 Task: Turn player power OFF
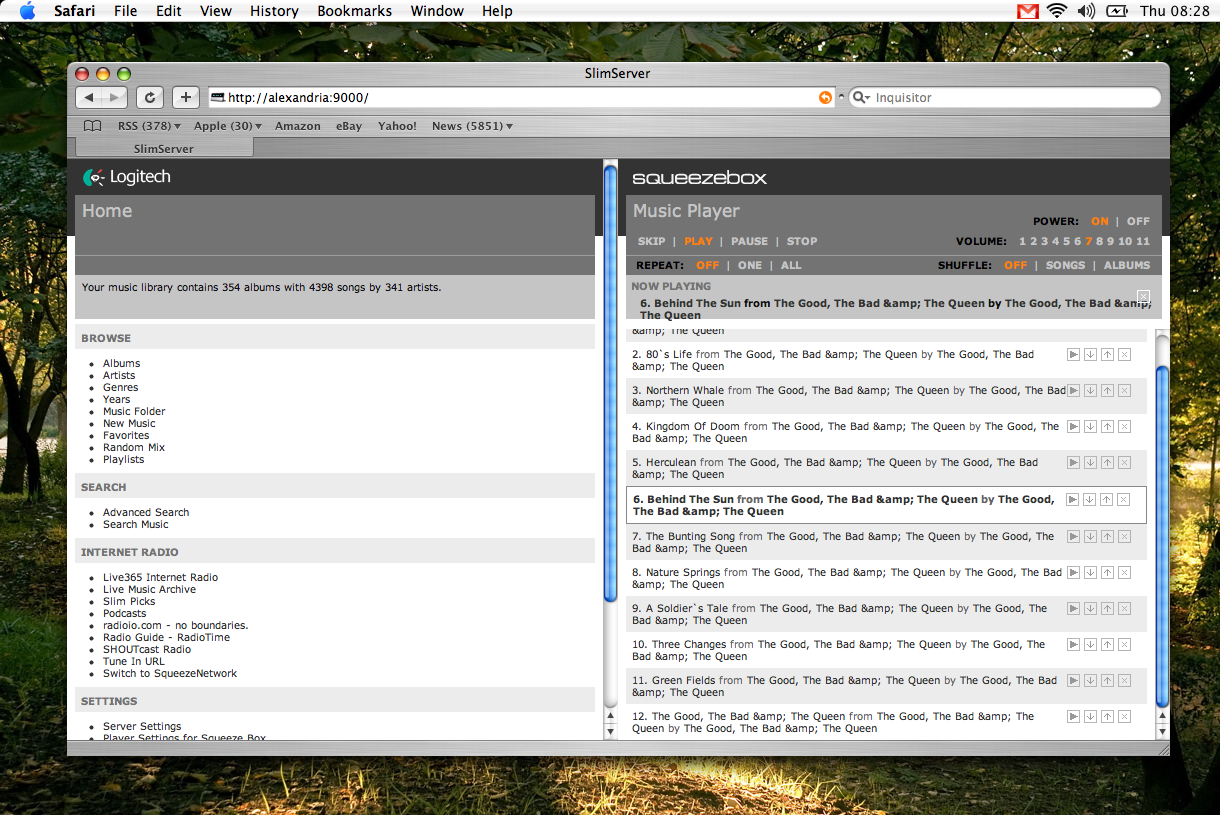pos(1138,222)
